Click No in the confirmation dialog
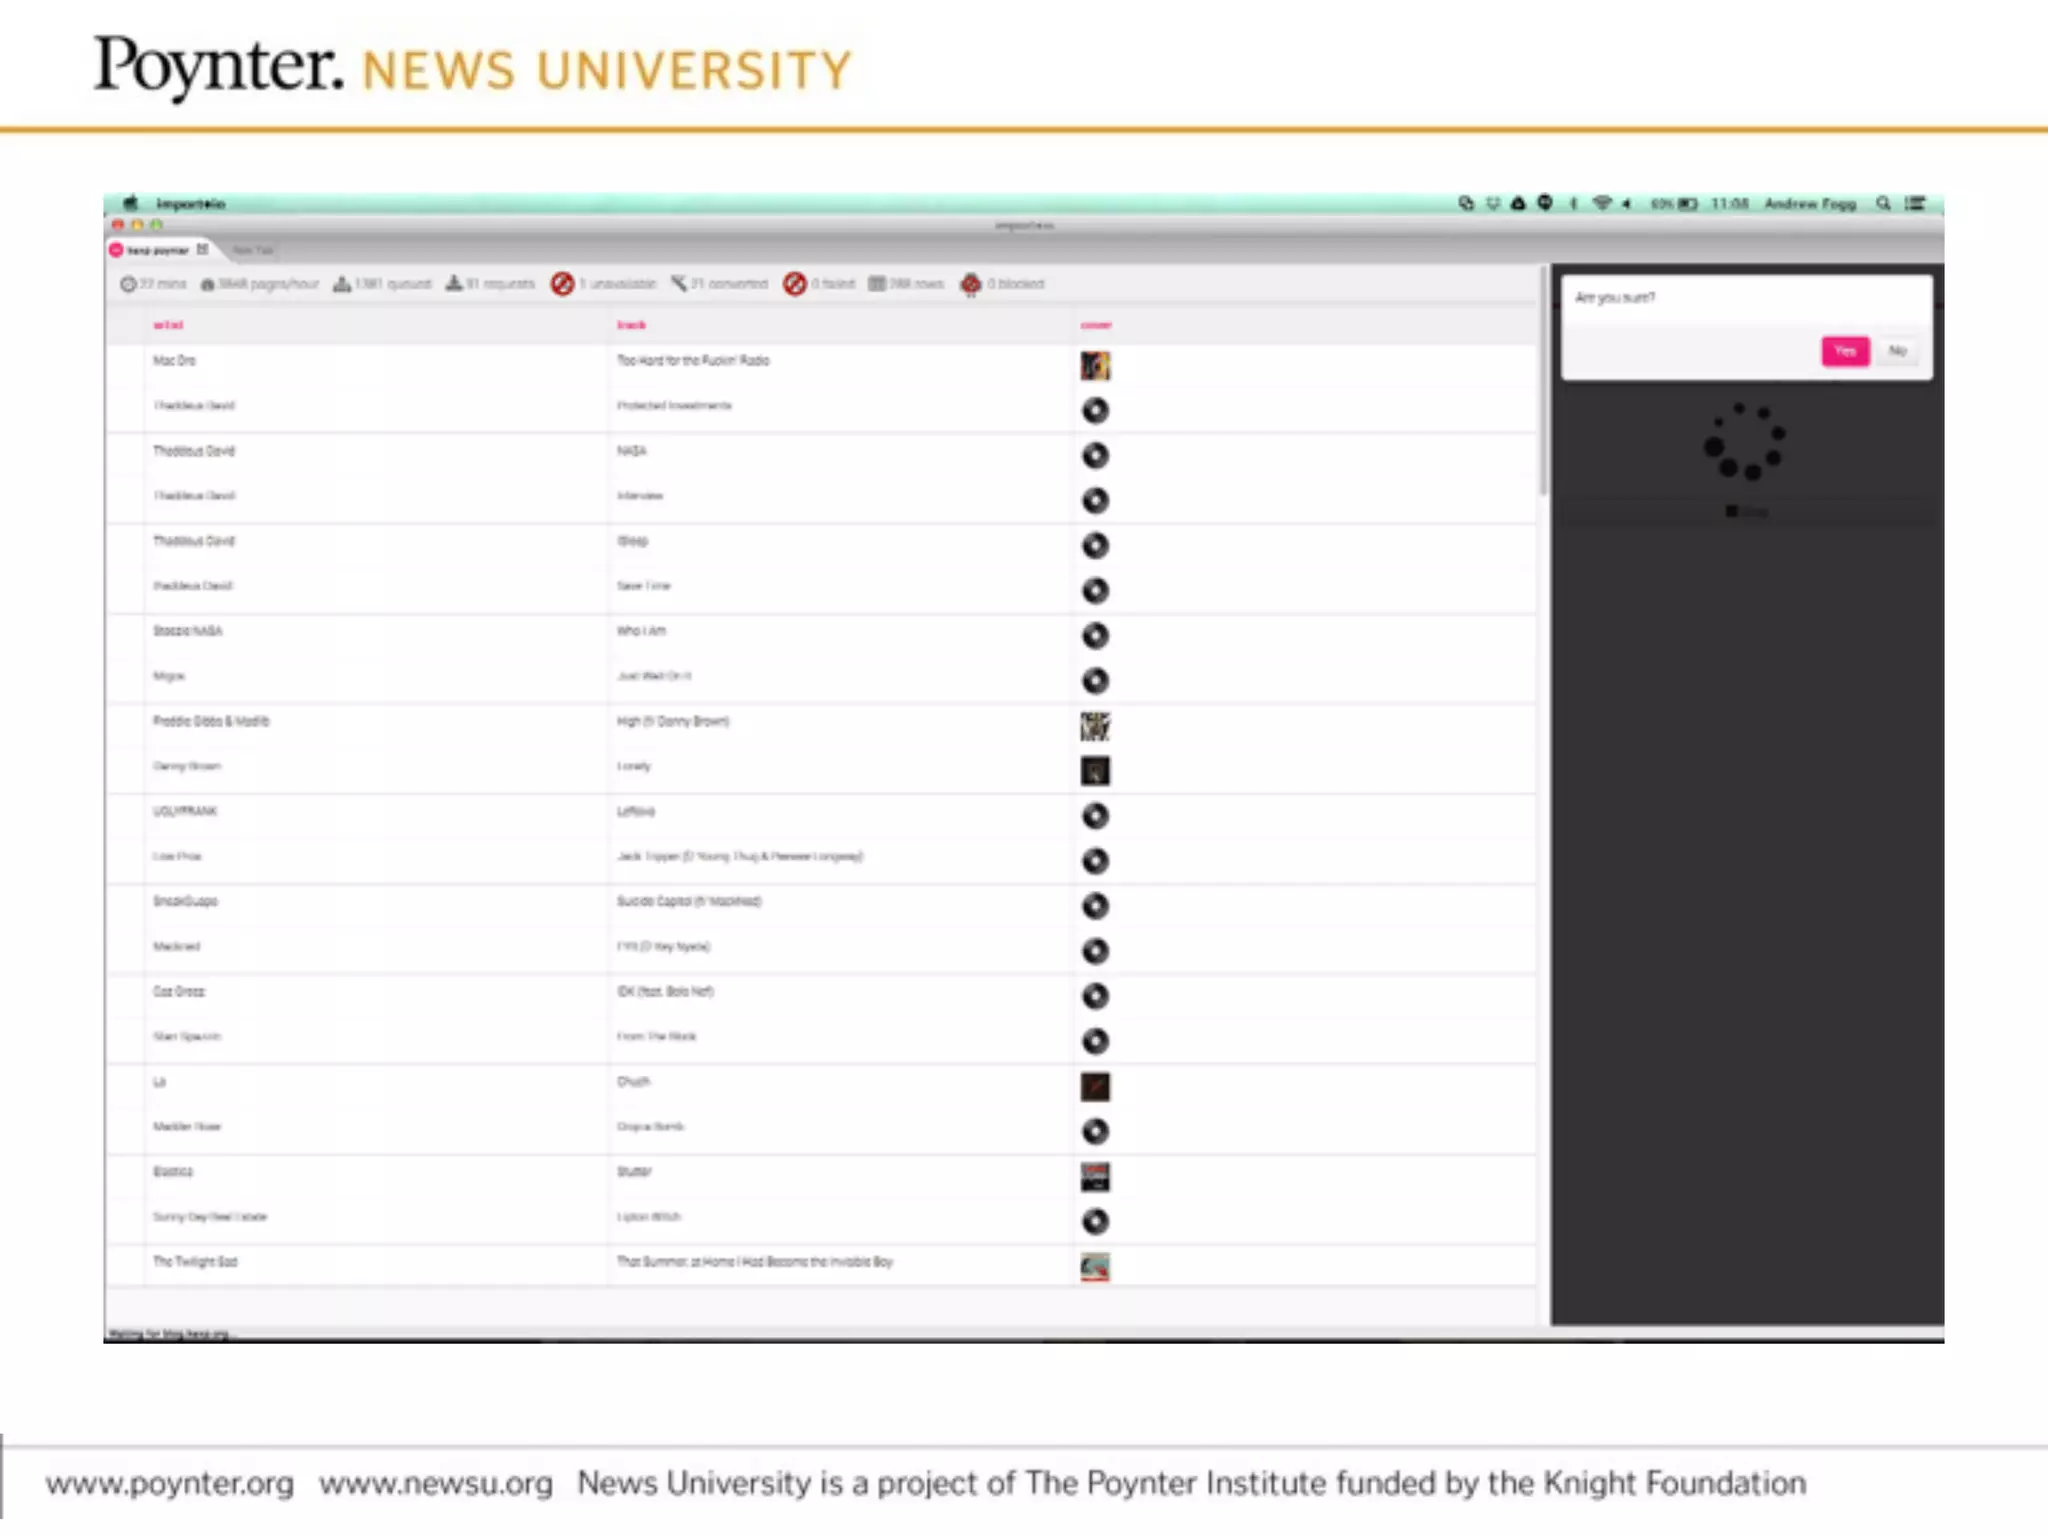Screen dimensions: 2048x1536 (x=1897, y=351)
